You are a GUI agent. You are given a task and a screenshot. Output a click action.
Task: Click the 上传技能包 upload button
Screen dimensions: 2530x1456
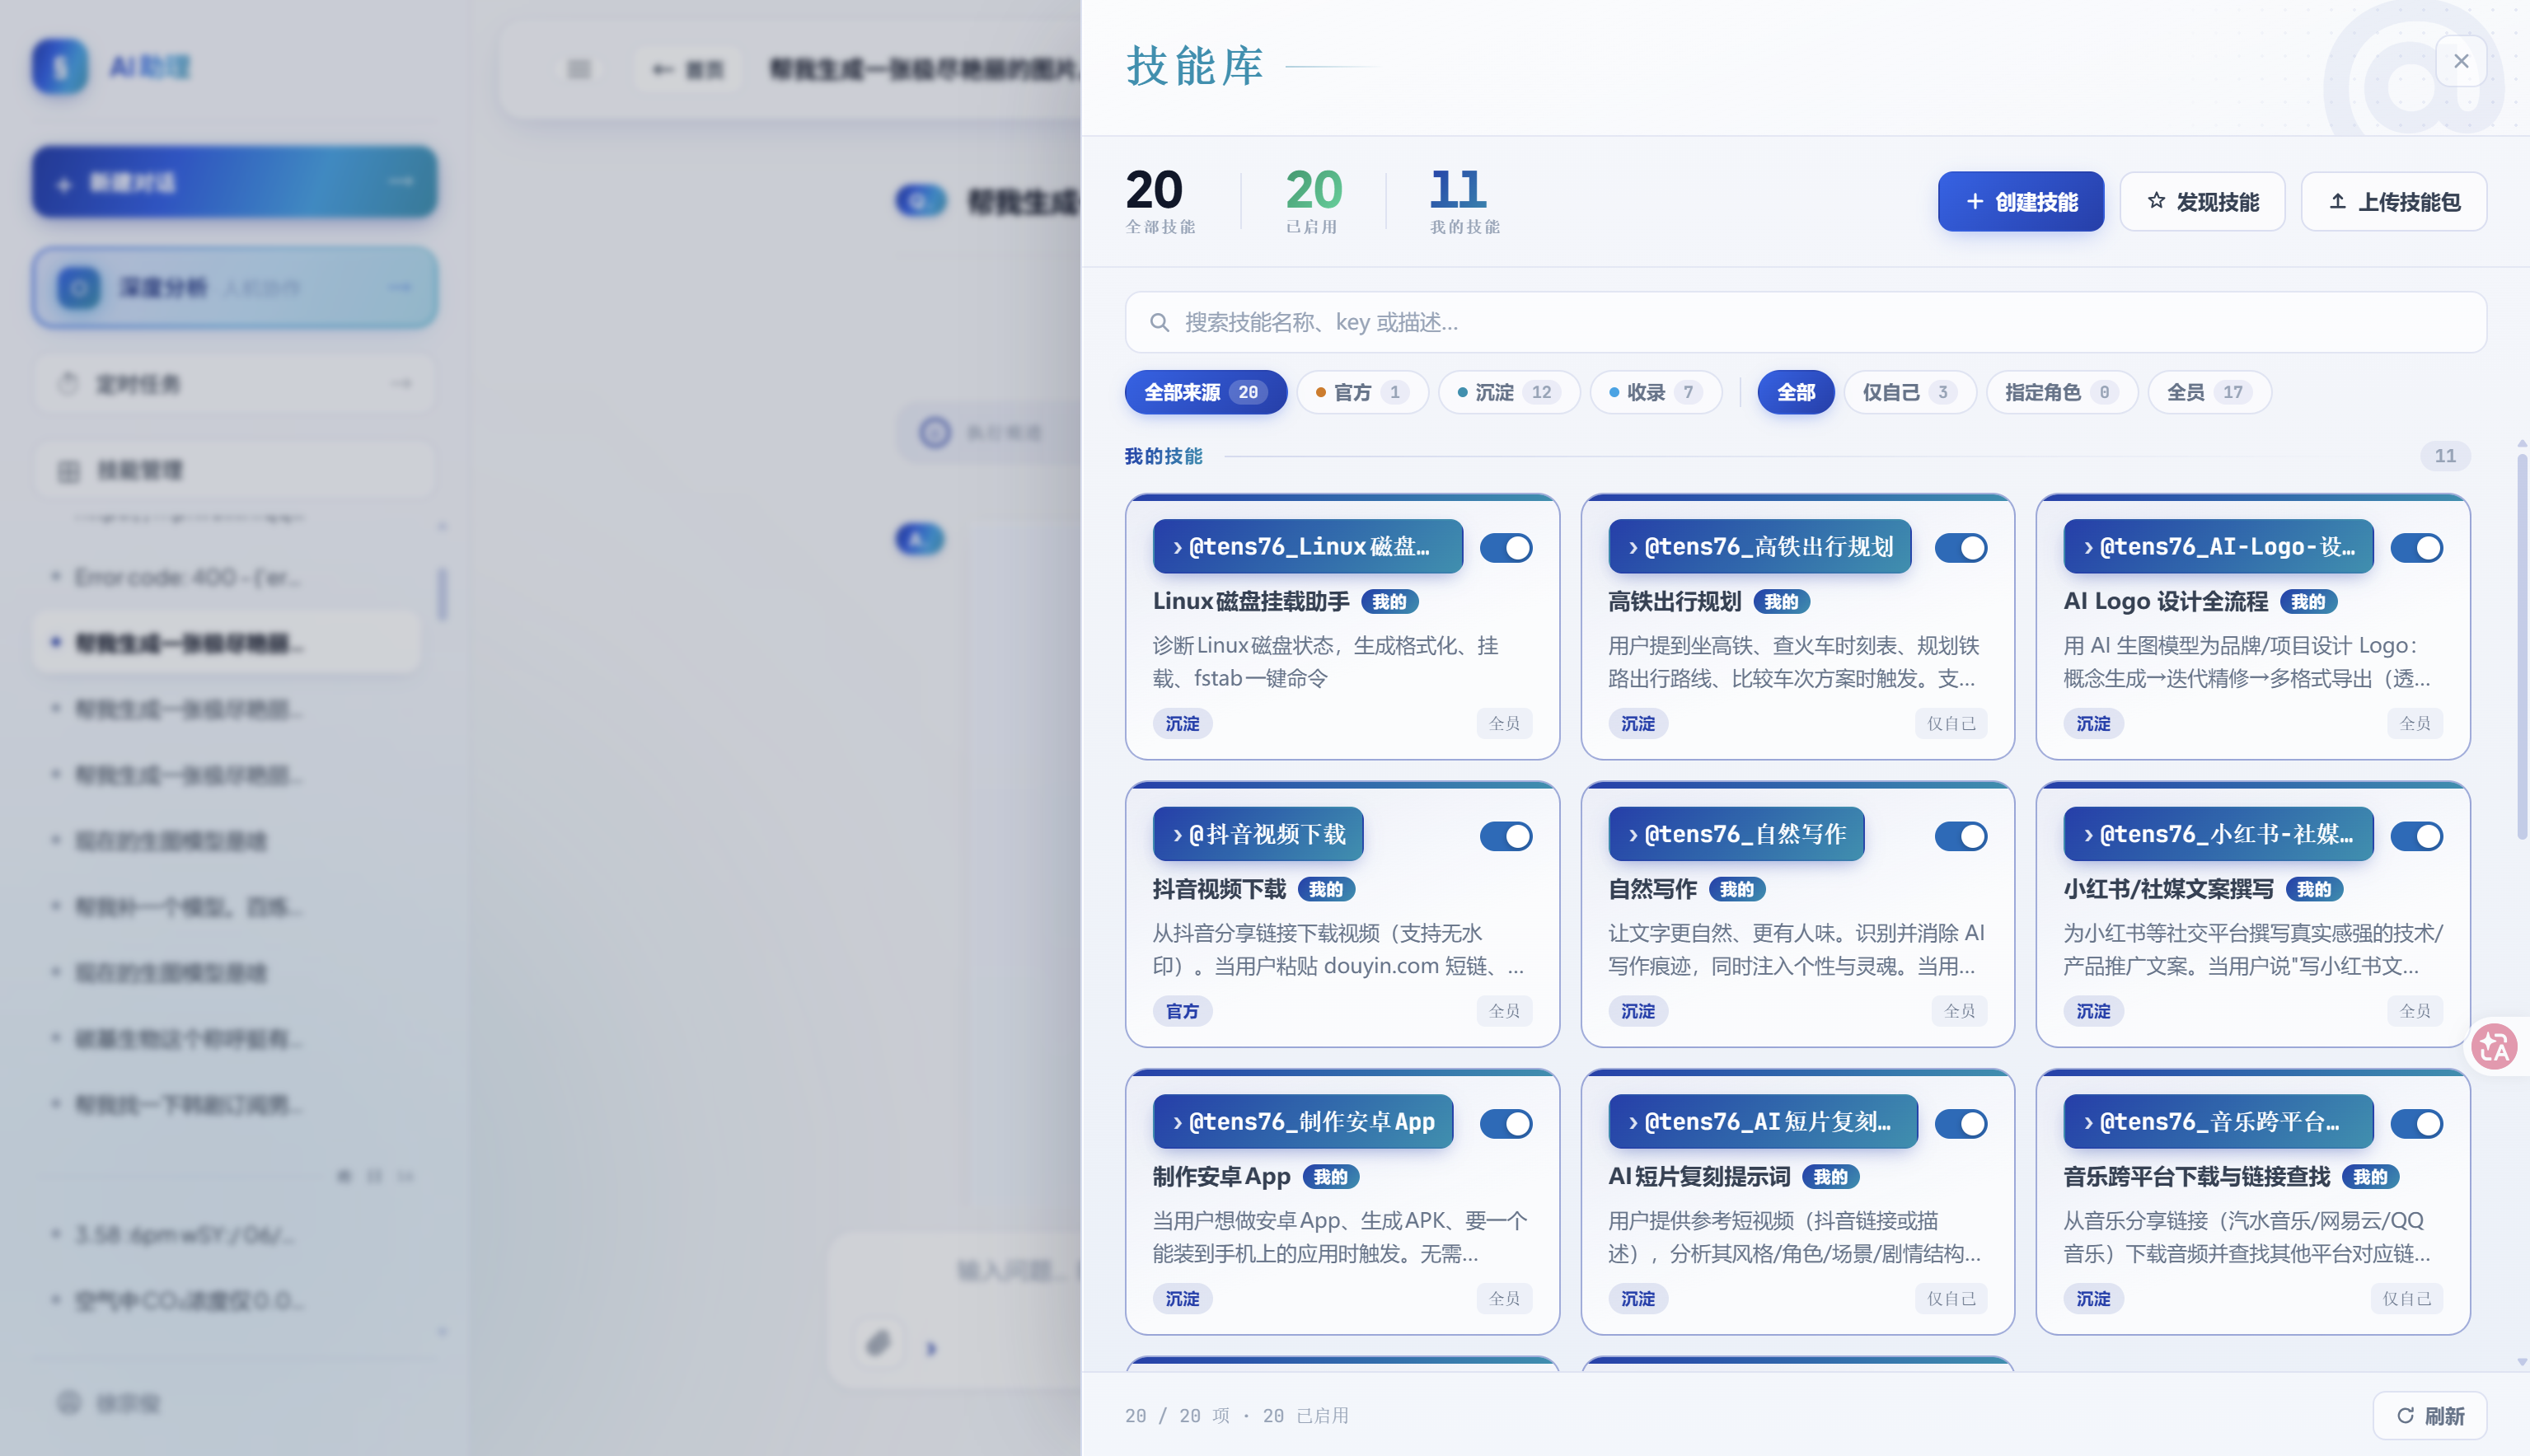(x=2393, y=202)
